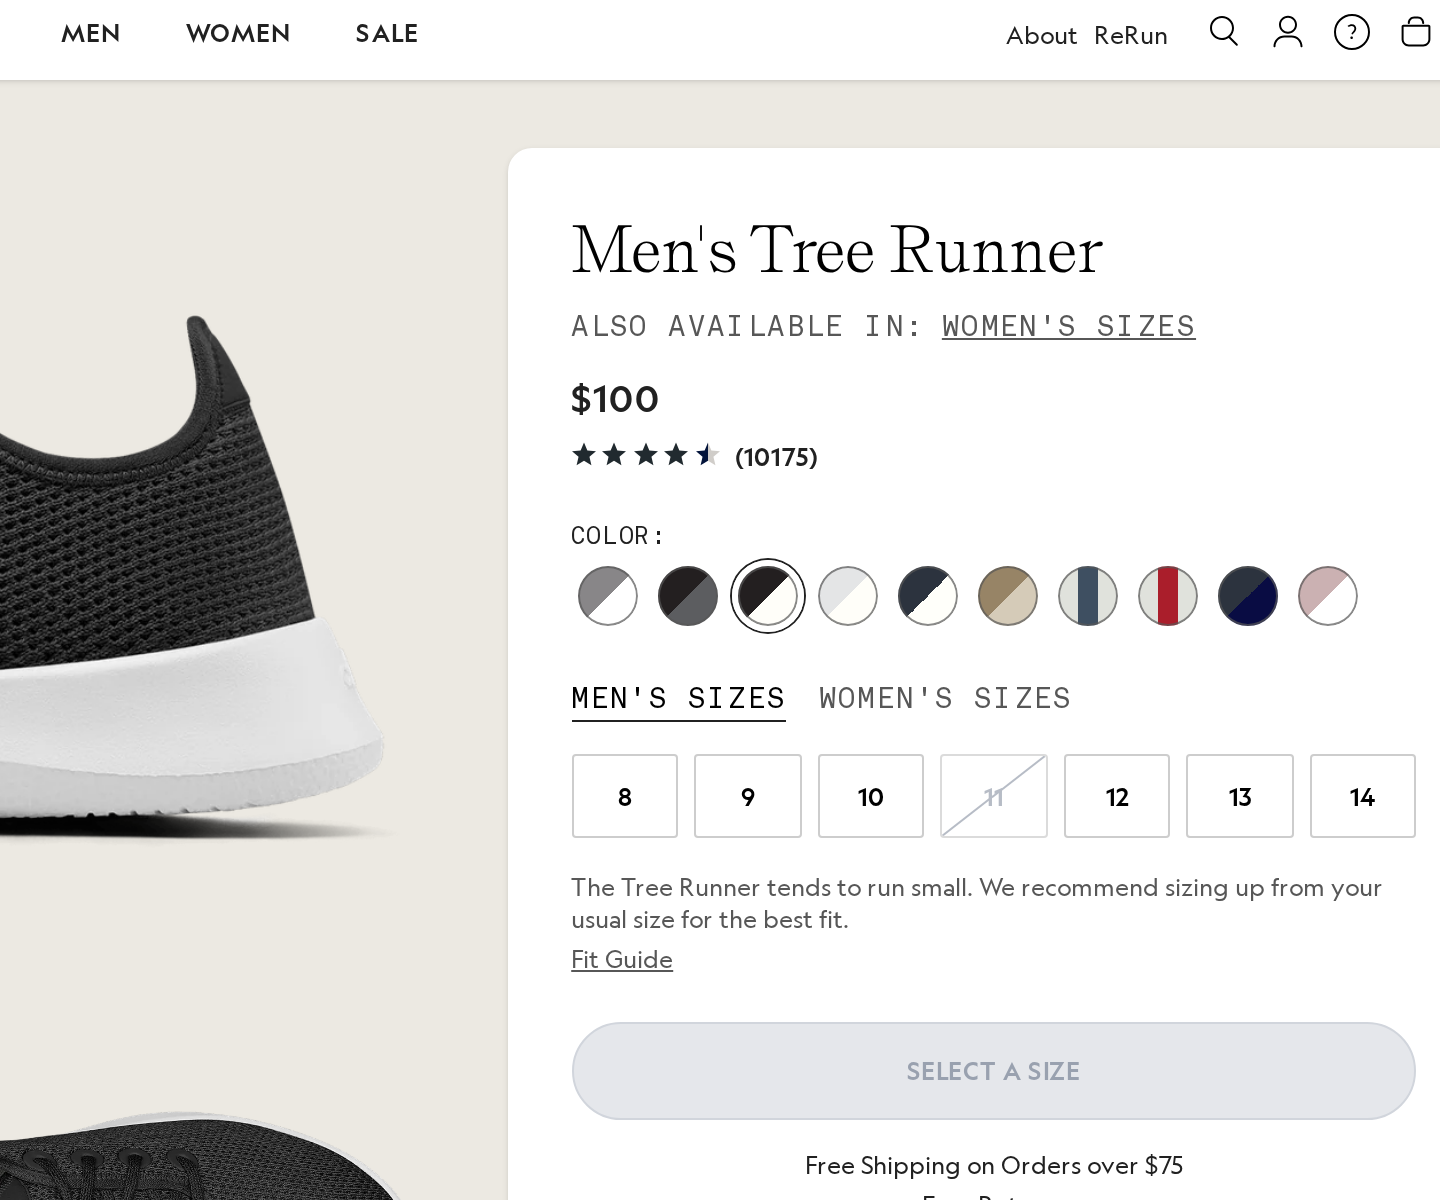The image size is (1440, 1200).
Task: Choose size 10
Action: [871, 796]
